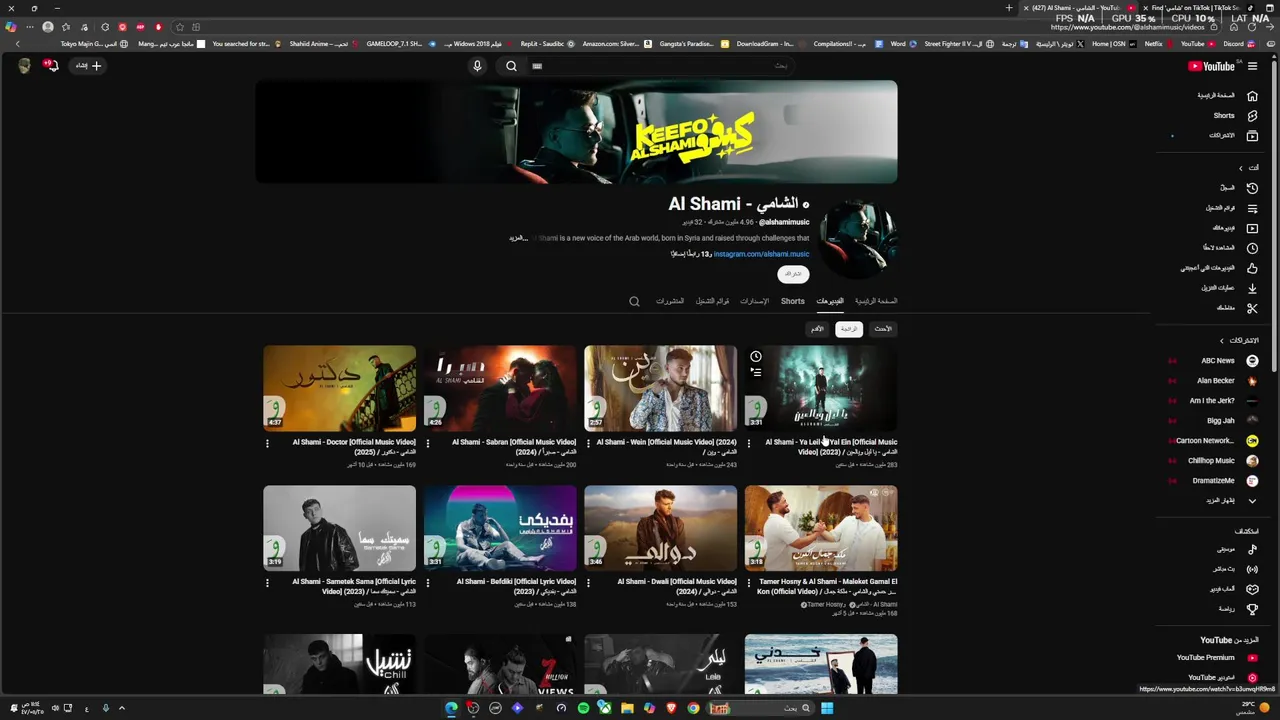This screenshot has height=720, width=1280.
Task: Expand the Subscriptions section chevron
Action: tap(1221, 341)
